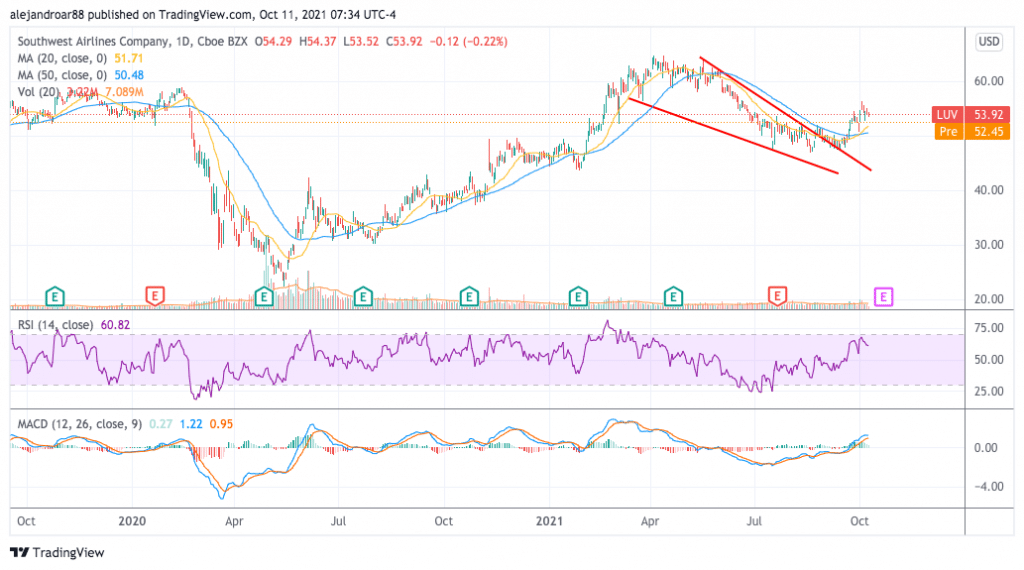Select the Vol (20) indicator legend
The width and height of the screenshot is (1024, 570).
click(39, 92)
